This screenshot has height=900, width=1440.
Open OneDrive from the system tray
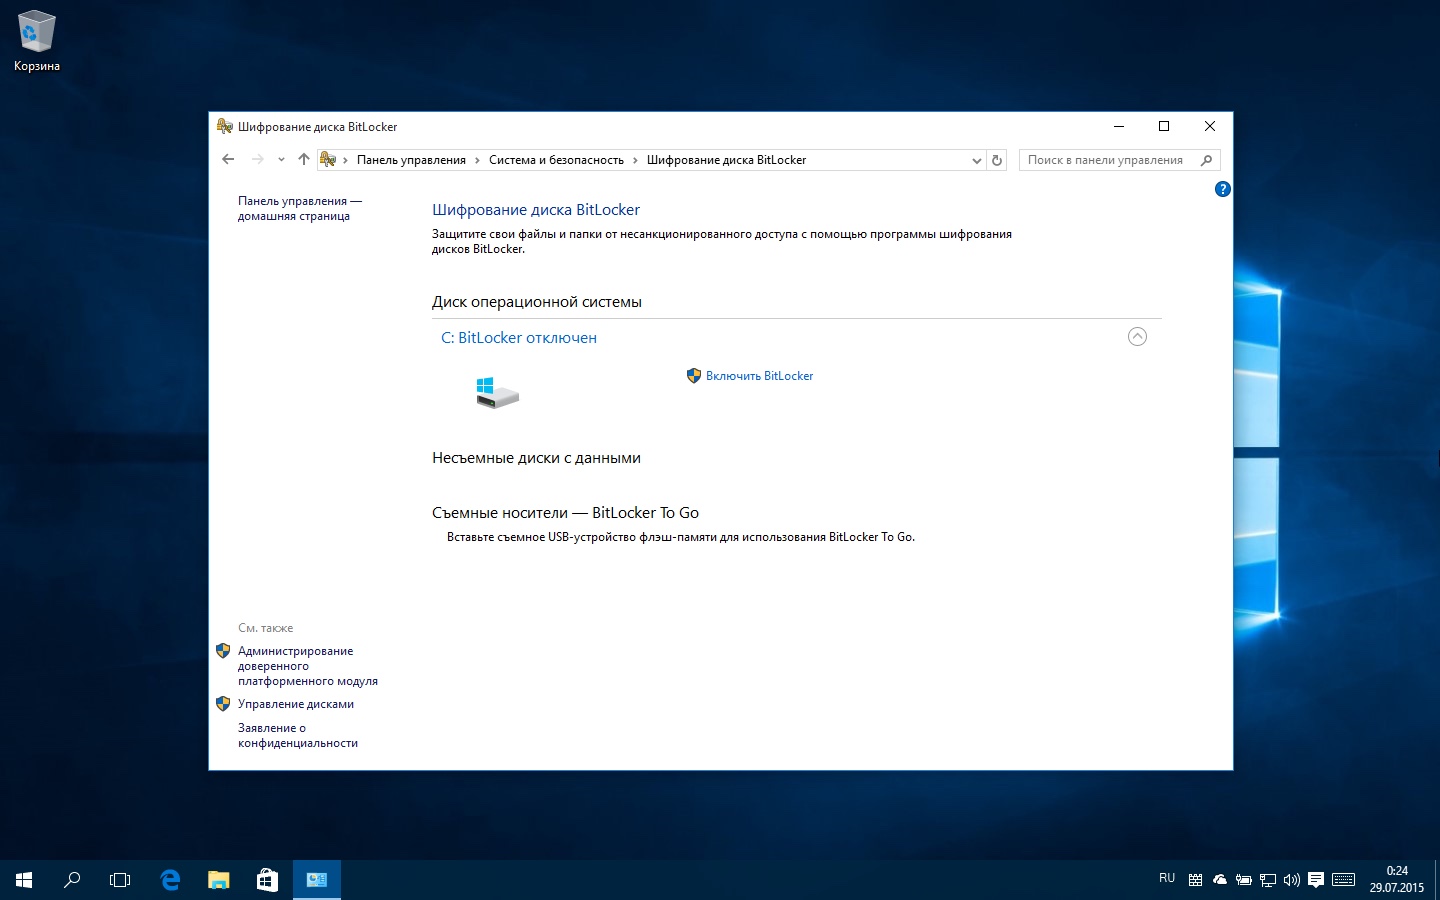pyautogui.click(x=1219, y=880)
